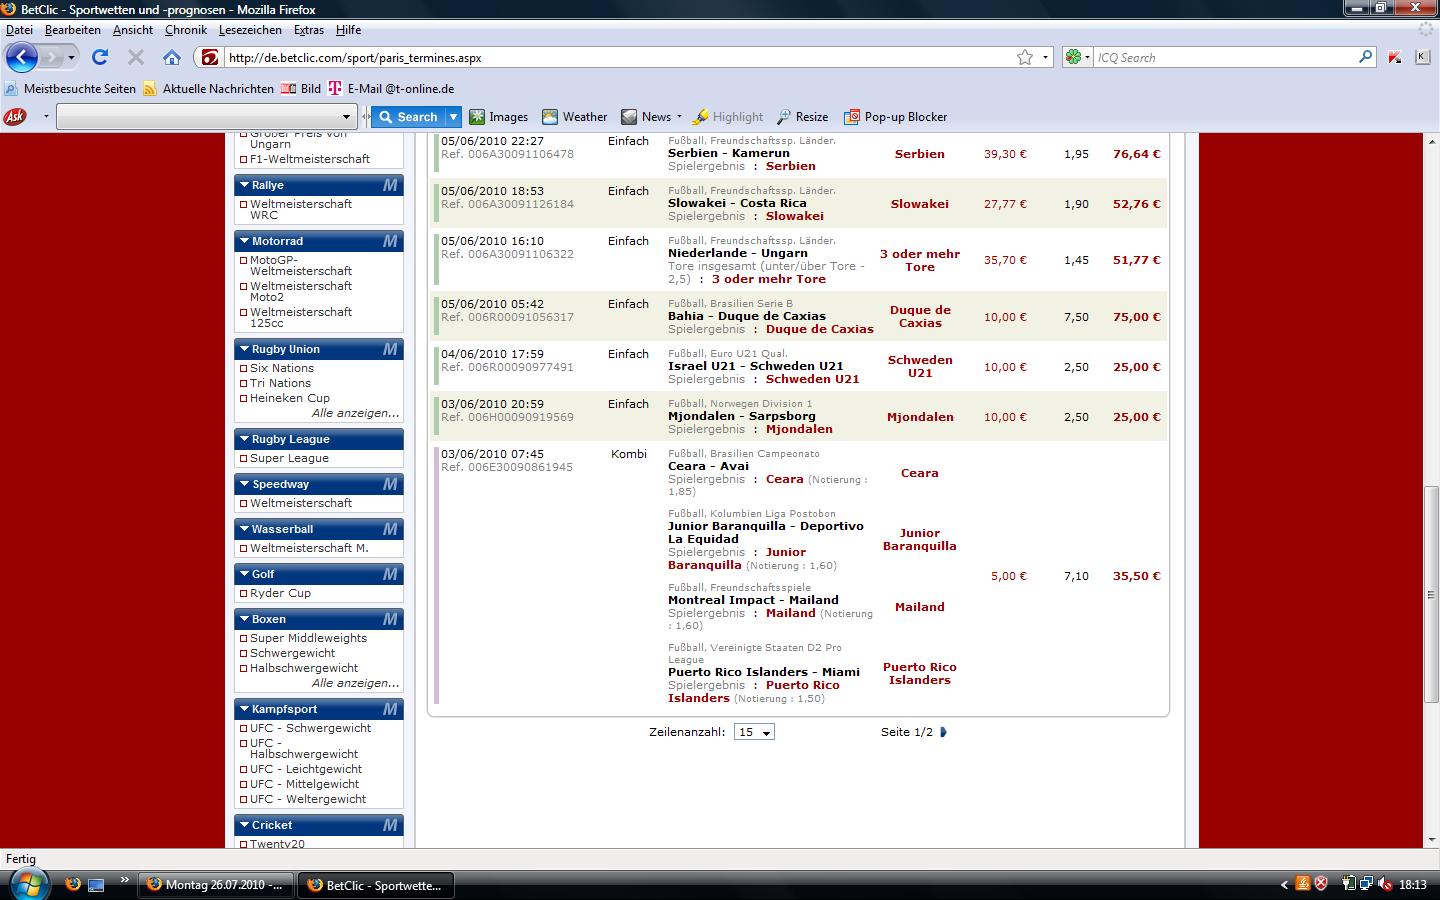Stop loading with the X icon
Screen dimensions: 1440x900
(136, 57)
